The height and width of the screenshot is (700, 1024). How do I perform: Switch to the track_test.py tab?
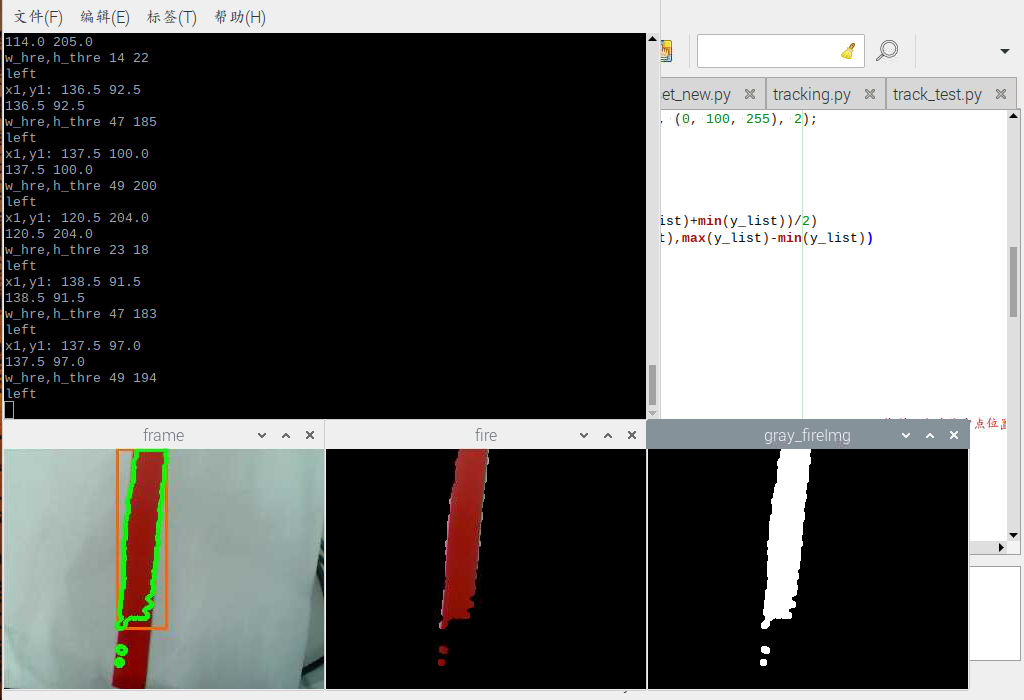pos(937,95)
